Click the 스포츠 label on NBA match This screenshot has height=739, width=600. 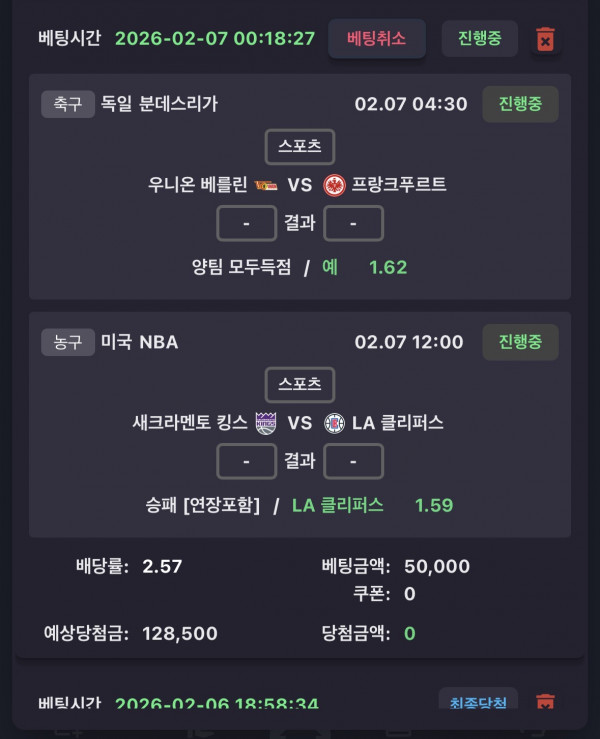(299, 384)
